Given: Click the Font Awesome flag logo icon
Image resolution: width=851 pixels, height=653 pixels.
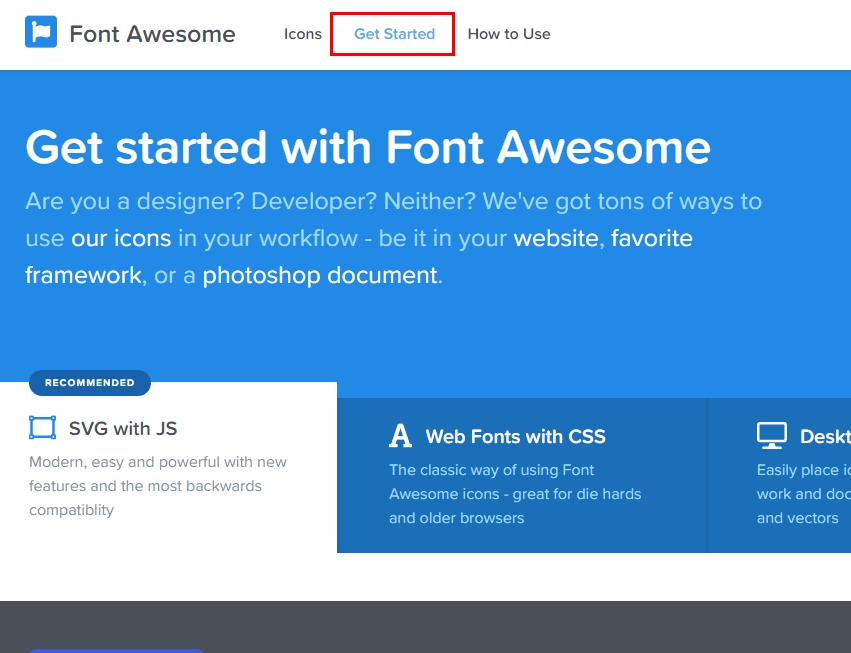Looking at the screenshot, I should [x=41, y=33].
